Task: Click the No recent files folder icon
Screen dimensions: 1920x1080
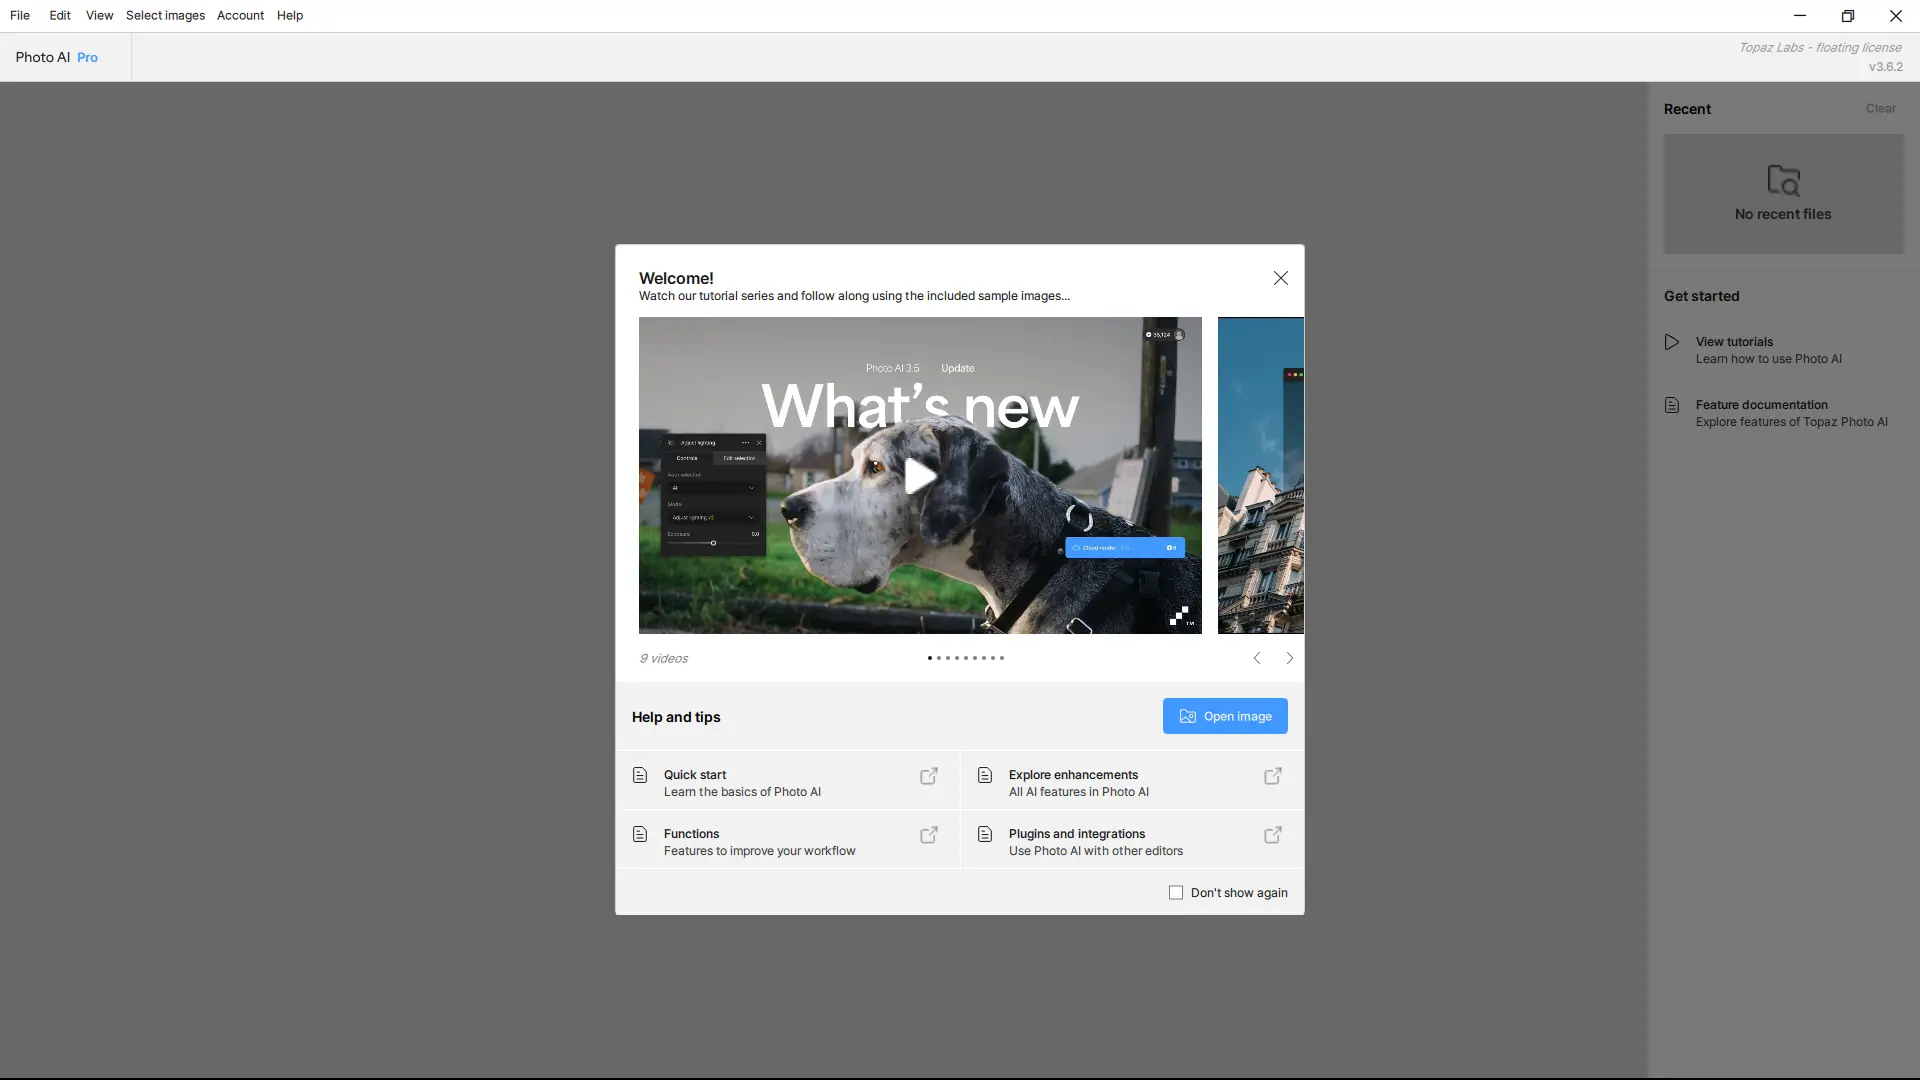Action: coord(1783,180)
